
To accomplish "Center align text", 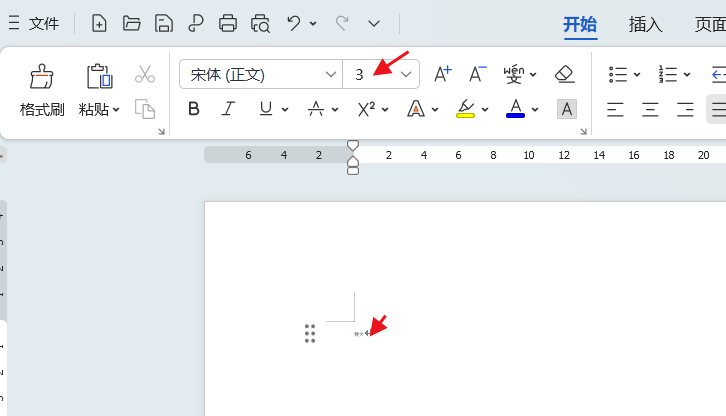I will pyautogui.click(x=650, y=109).
